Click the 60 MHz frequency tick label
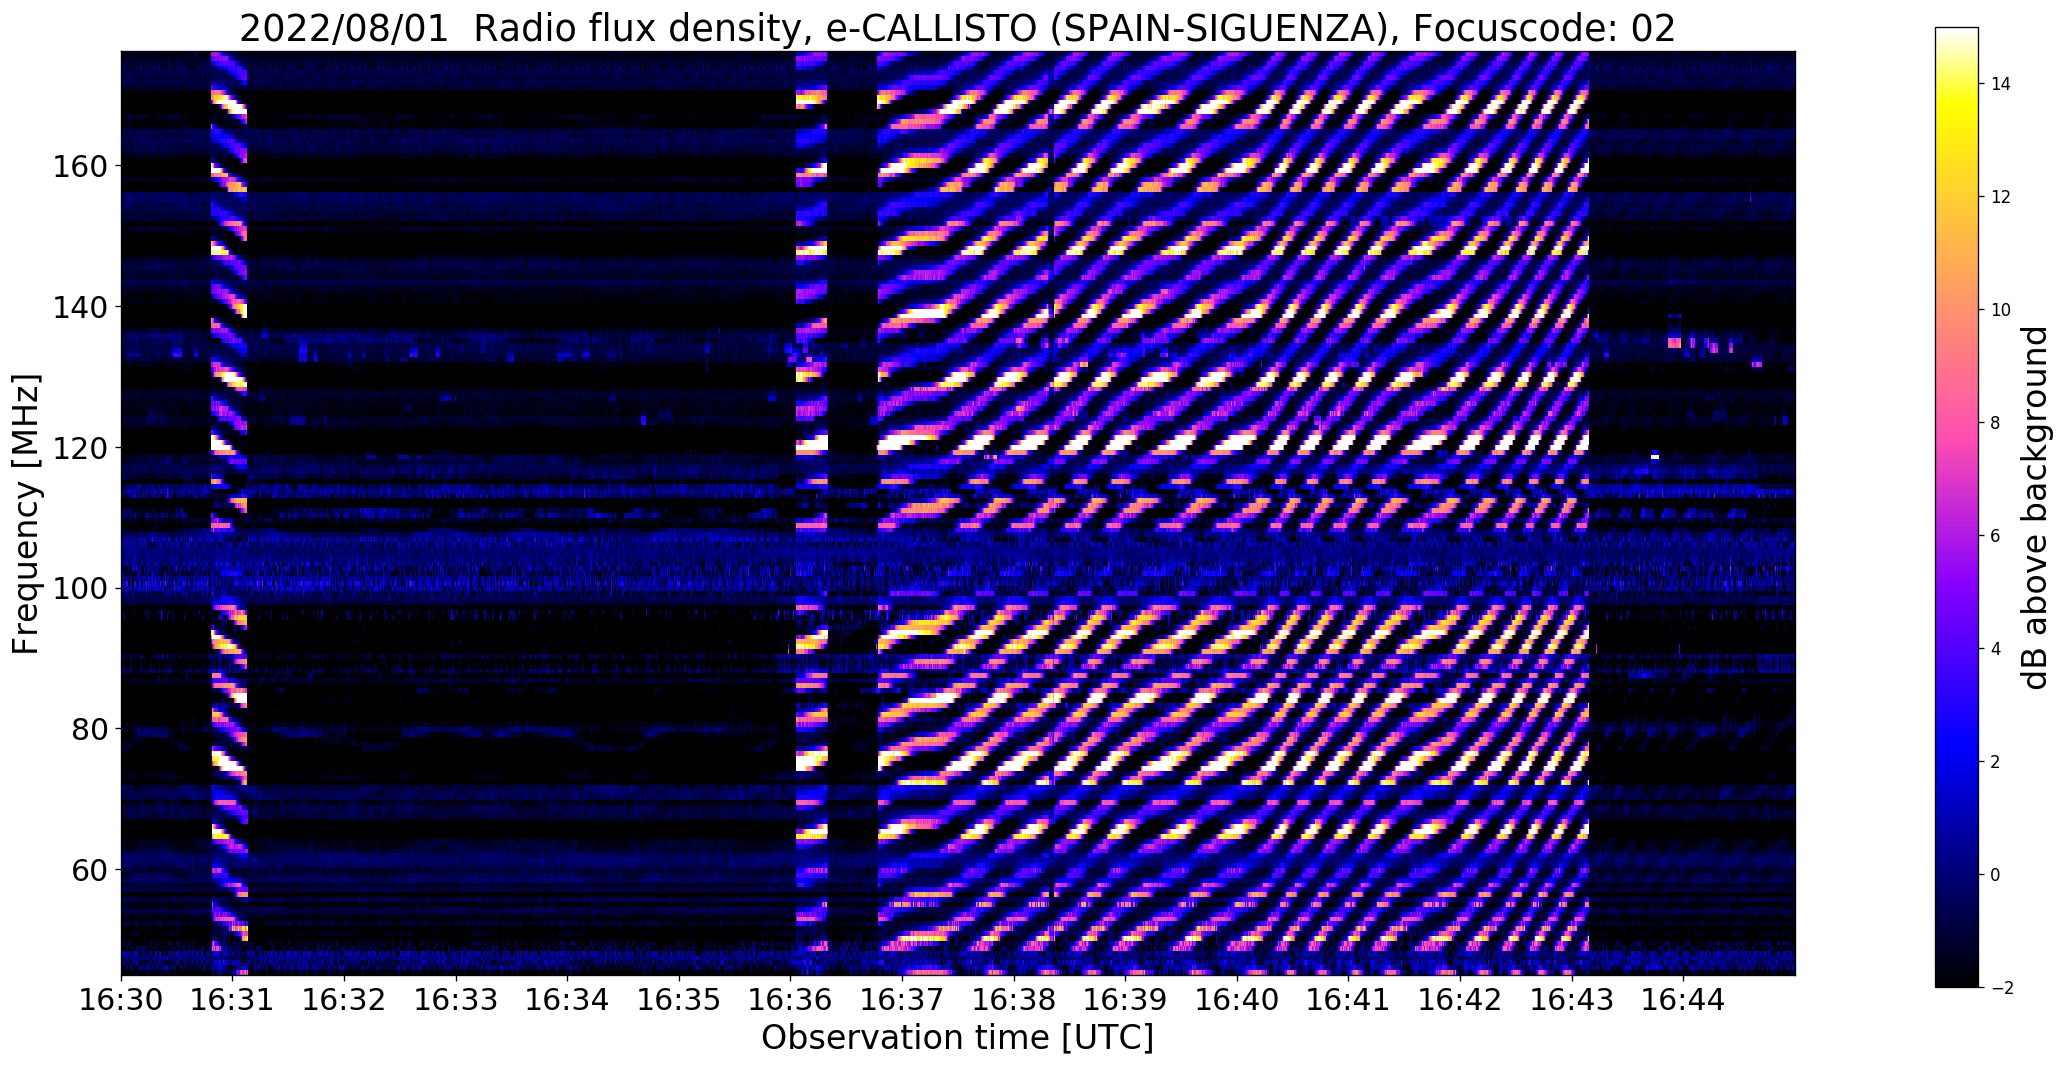This screenshot has width=2066, height=1067. [x=90, y=870]
